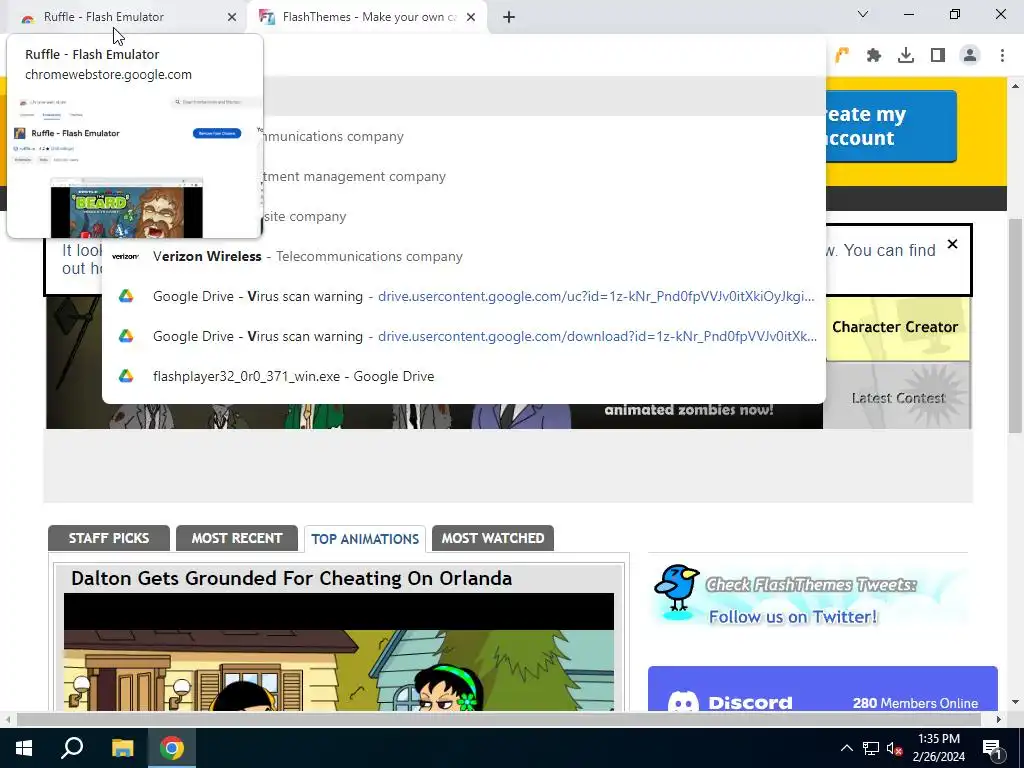The image size is (1024, 768).
Task: Click the muted volume icon in tray
Action: point(894,748)
